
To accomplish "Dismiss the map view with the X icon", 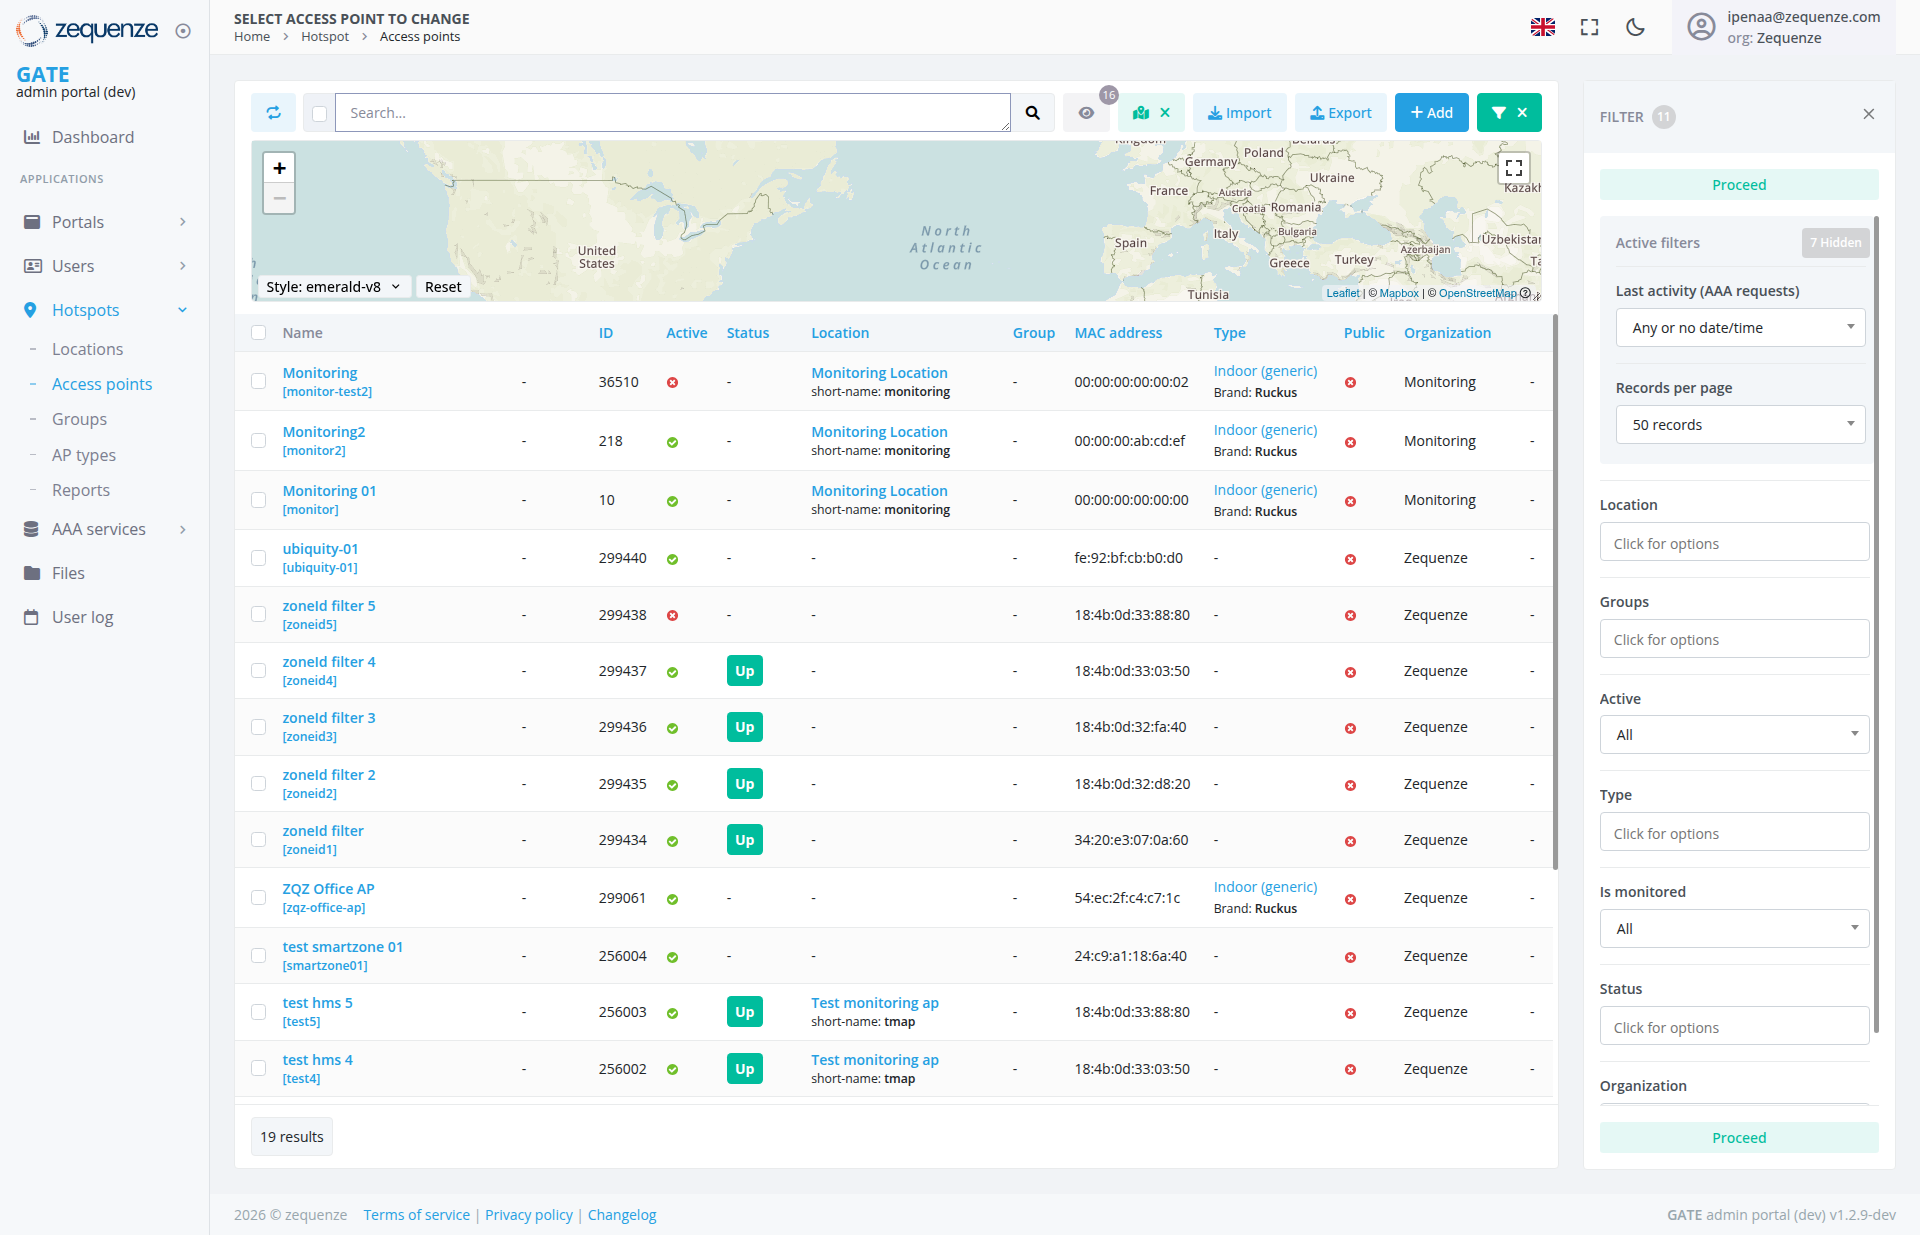I will [x=1165, y=112].
